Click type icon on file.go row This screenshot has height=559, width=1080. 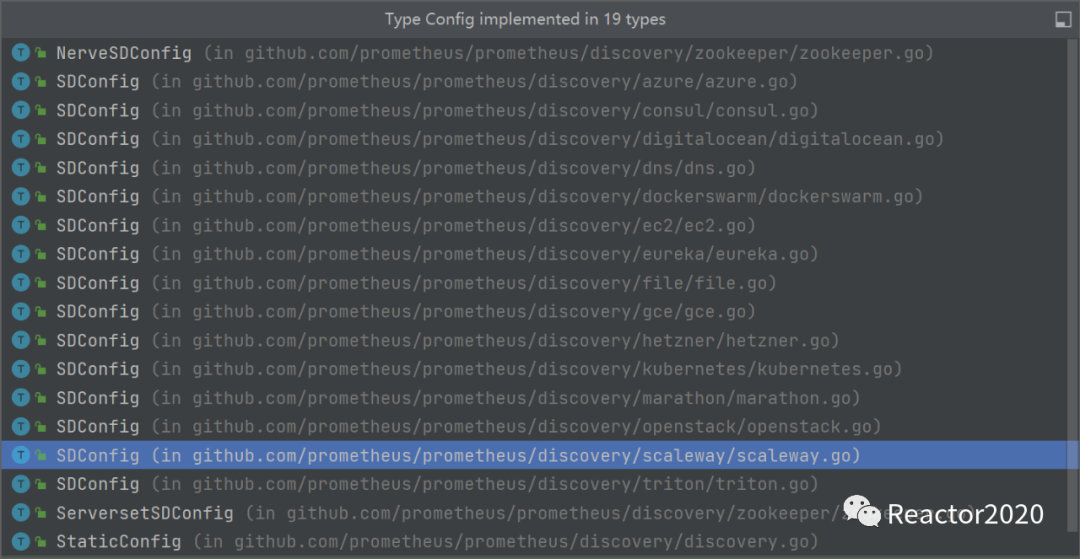(x=21, y=283)
